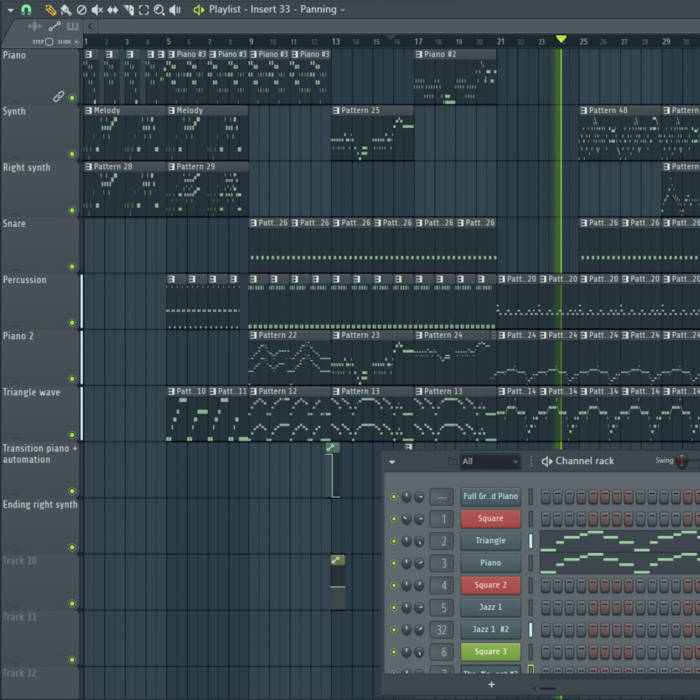Screen dimensions: 700x700
Task: Add a new channel with plus button
Action: click(491, 685)
